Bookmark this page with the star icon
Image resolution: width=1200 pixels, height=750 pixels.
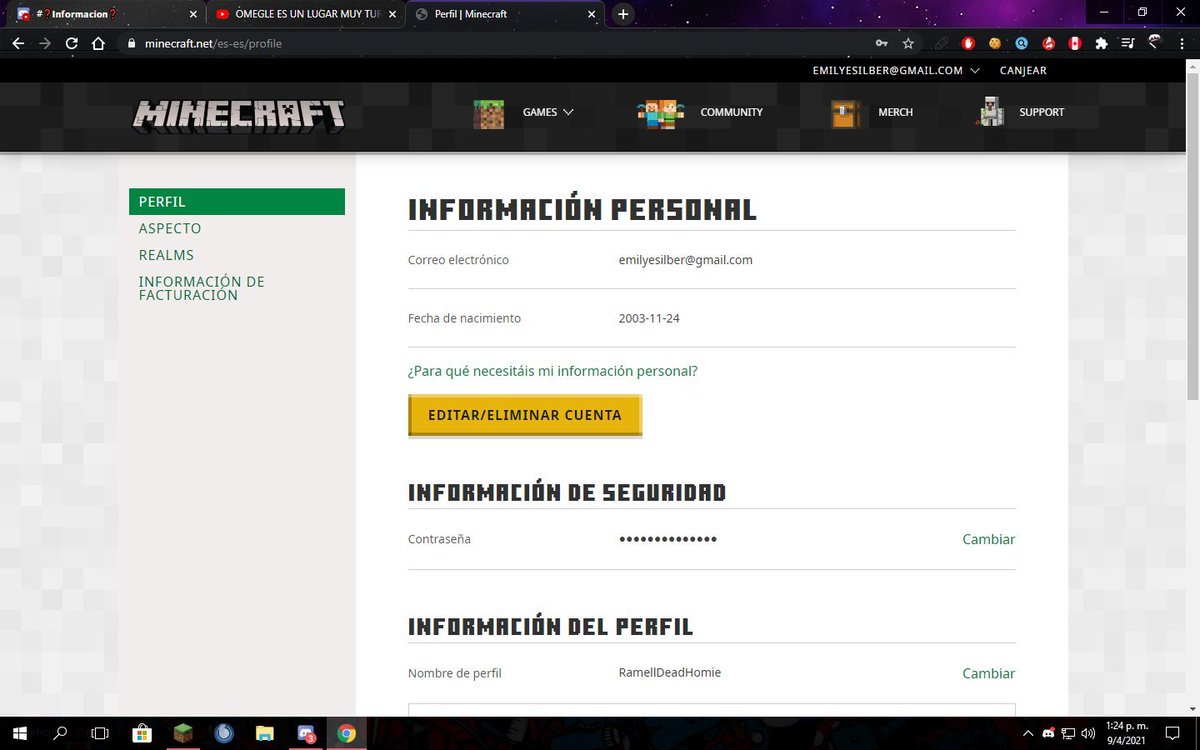pos(908,43)
